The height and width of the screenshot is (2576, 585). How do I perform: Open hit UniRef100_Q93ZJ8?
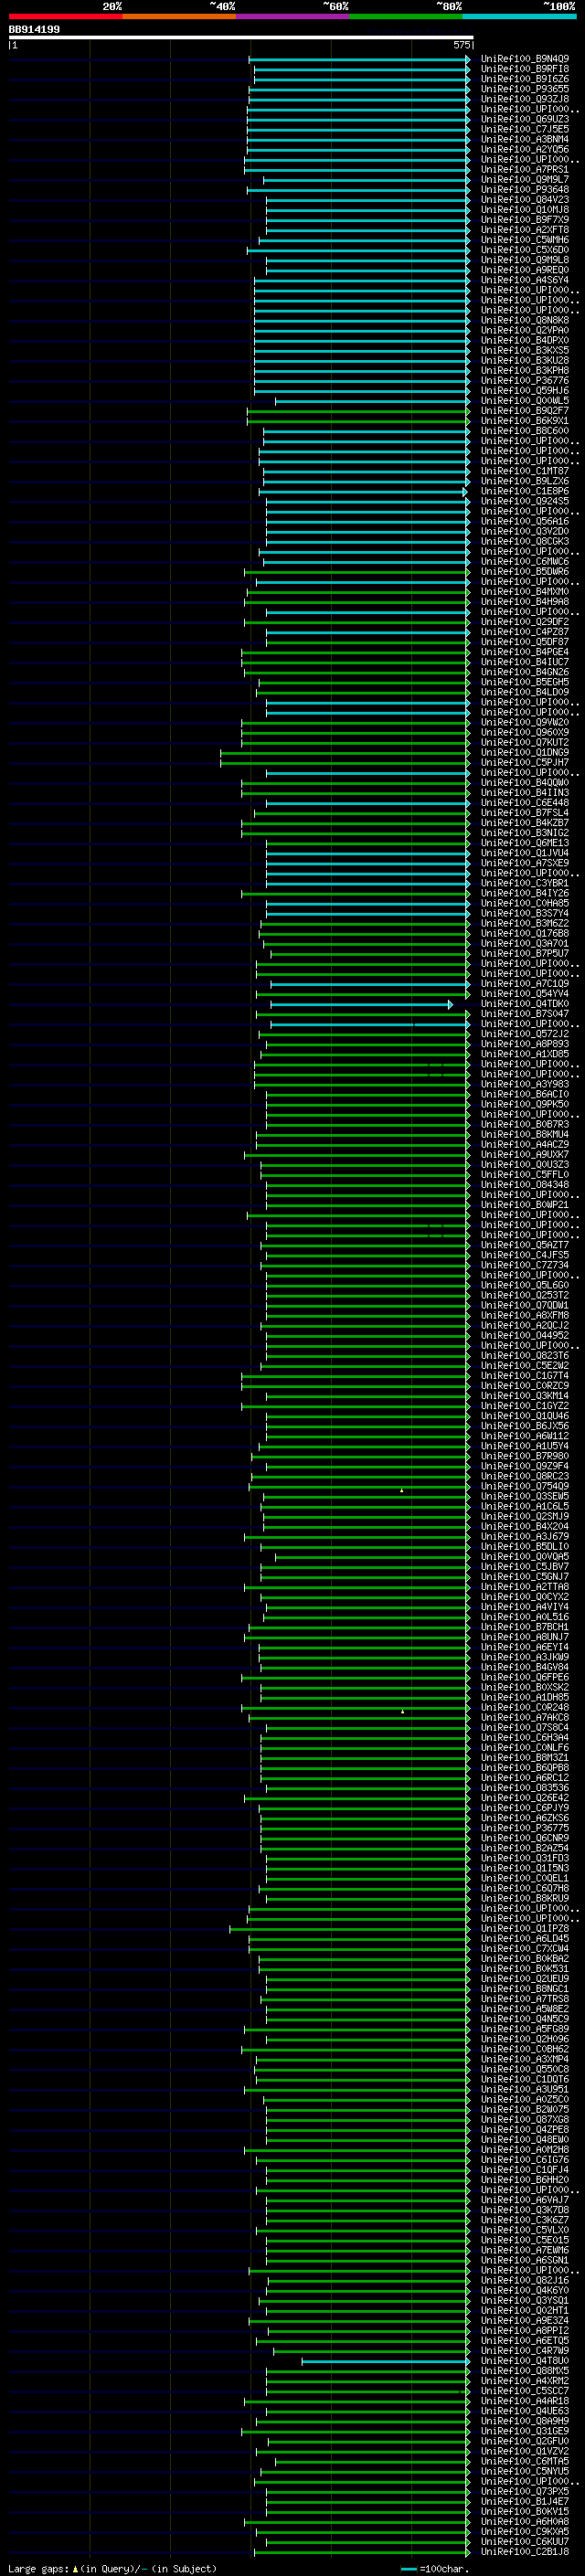click(524, 99)
